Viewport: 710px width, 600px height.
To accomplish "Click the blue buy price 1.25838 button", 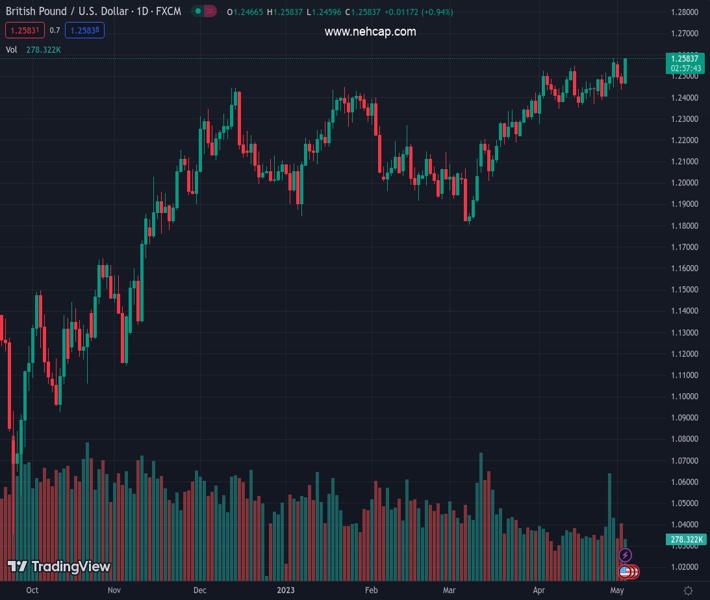I will point(84,30).
